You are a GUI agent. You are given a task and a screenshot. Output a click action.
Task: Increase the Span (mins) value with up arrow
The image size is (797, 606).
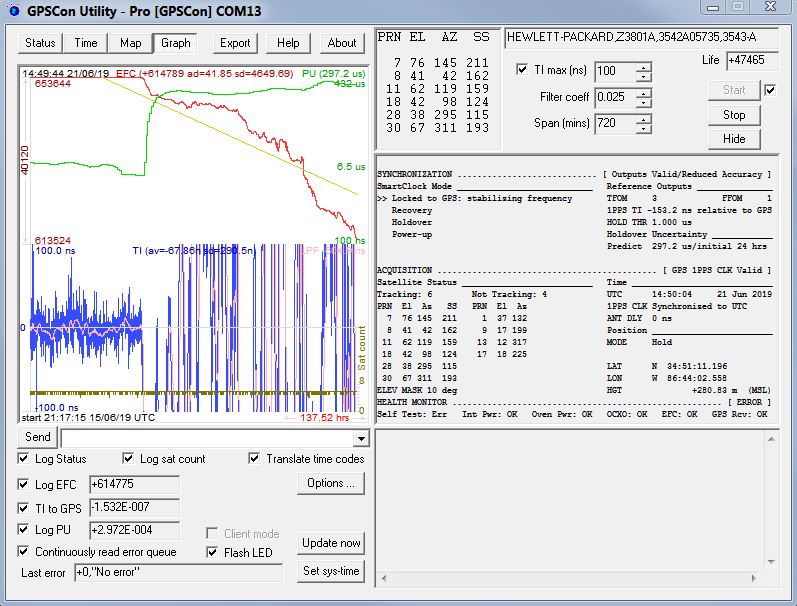(x=643, y=118)
